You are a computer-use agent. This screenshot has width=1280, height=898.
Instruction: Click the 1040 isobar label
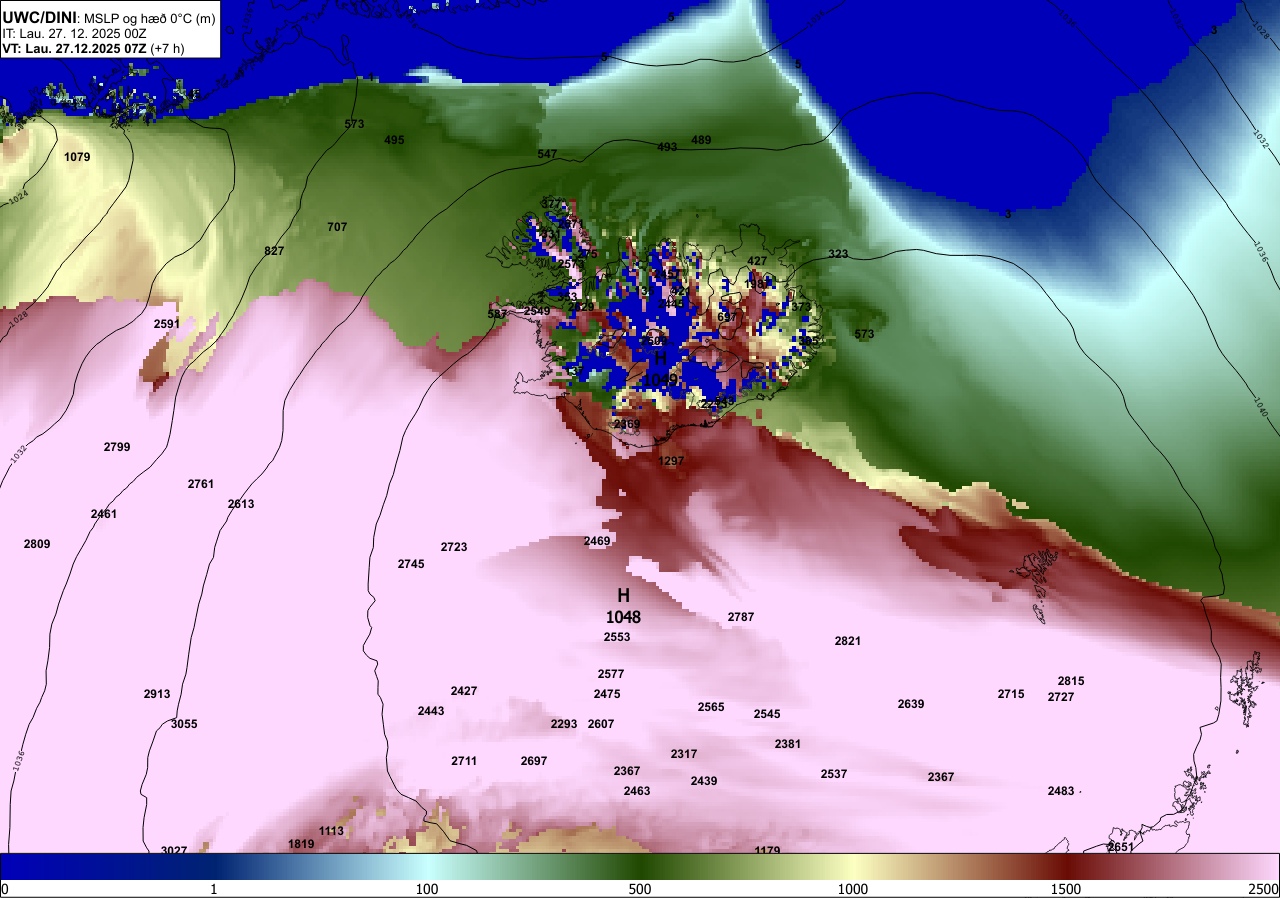(x=1259, y=407)
